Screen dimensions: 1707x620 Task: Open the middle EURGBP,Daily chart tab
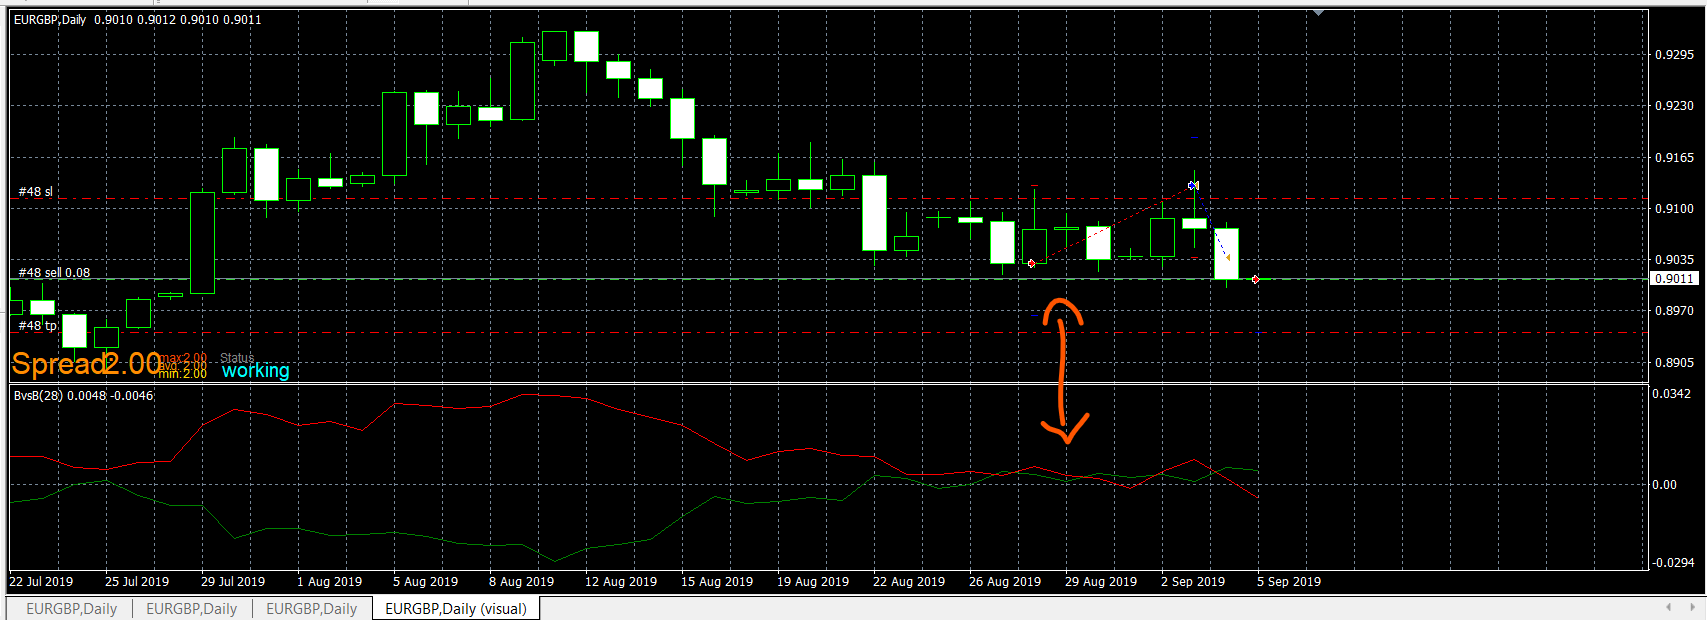point(191,608)
